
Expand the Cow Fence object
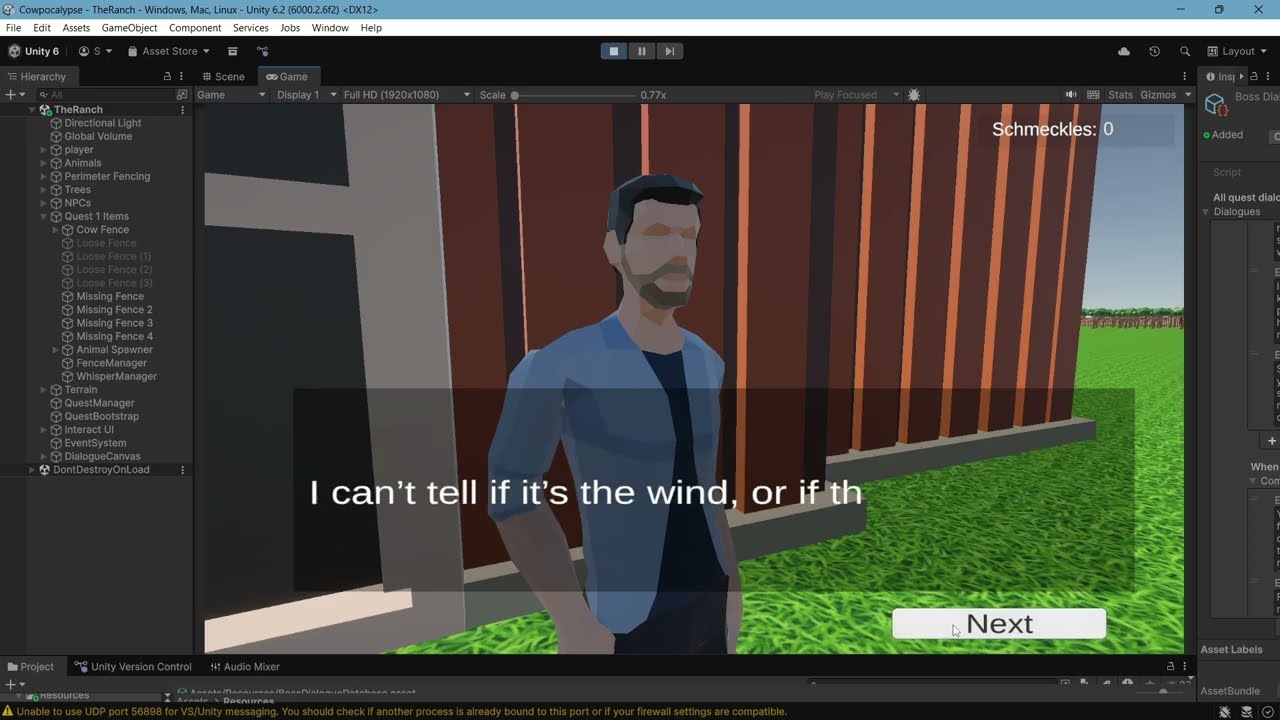[56, 230]
